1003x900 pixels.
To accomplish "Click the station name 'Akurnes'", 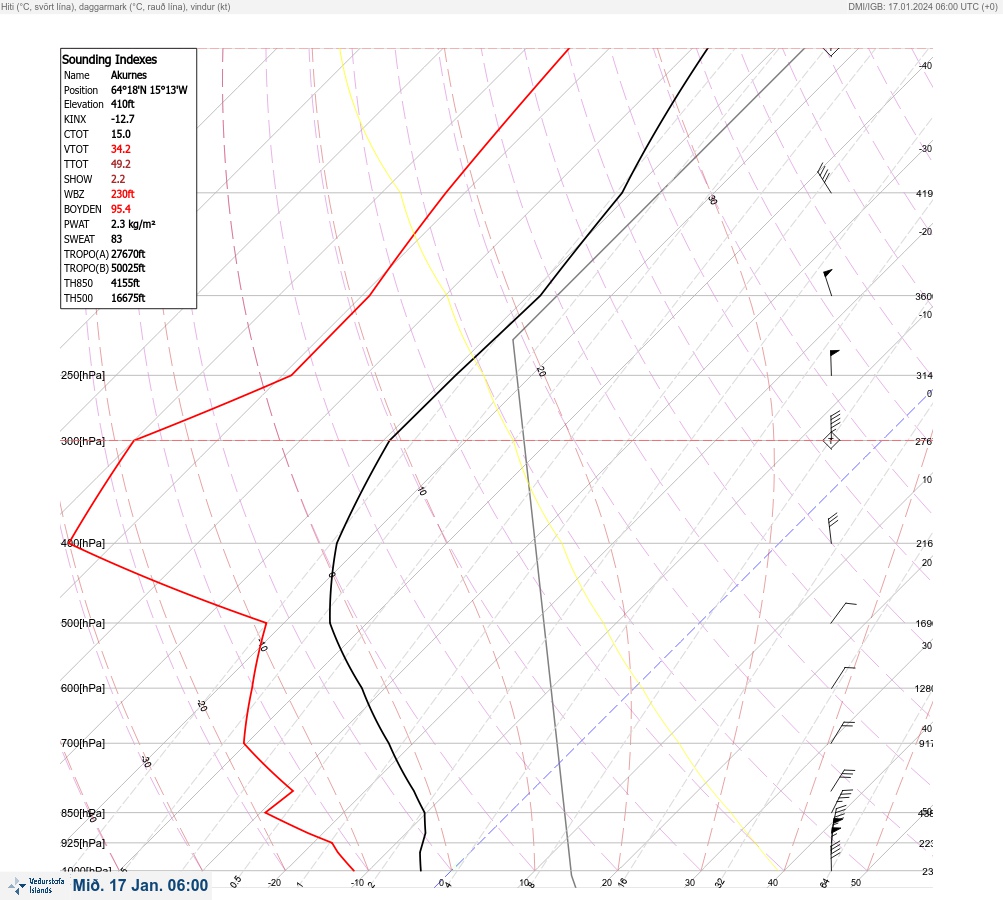I will point(129,75).
